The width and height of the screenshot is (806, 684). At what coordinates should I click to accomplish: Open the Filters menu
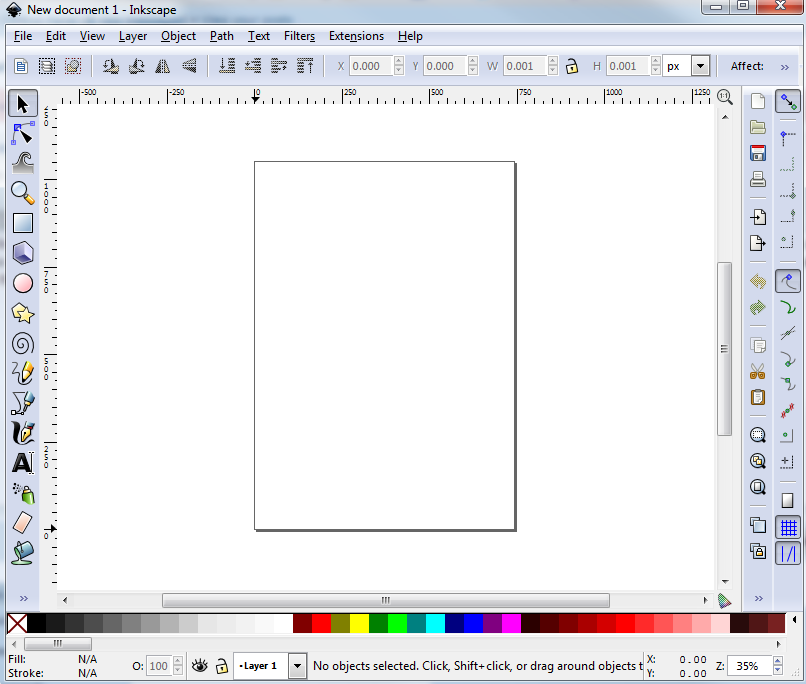[299, 36]
